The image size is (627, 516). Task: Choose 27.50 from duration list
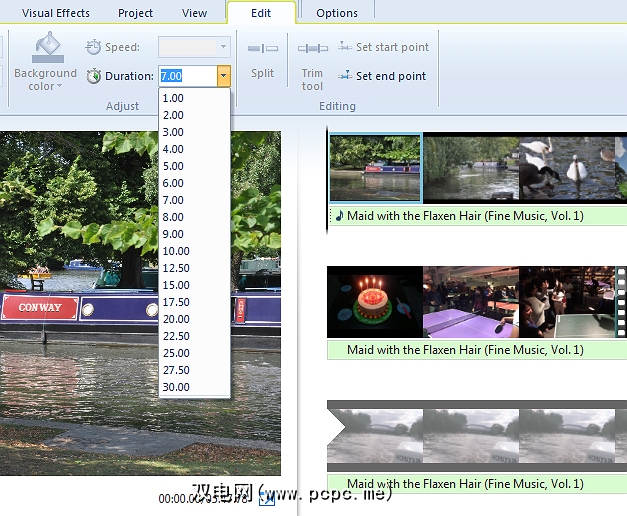point(194,370)
